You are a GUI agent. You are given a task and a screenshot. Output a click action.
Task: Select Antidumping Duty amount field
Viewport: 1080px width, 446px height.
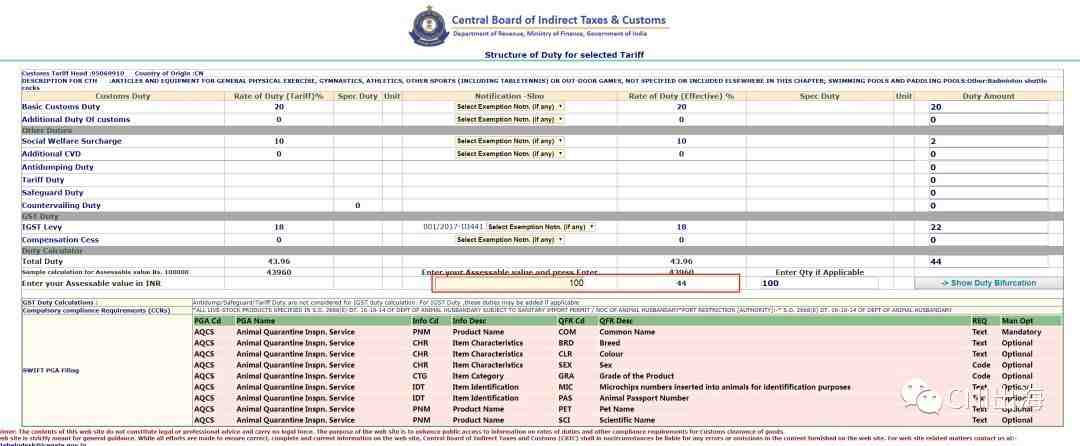click(988, 167)
